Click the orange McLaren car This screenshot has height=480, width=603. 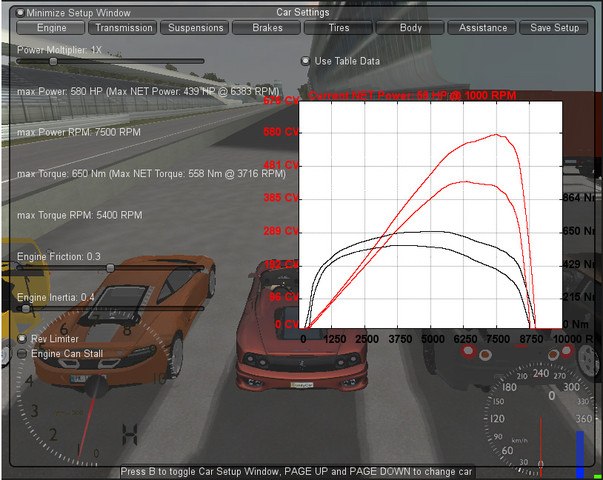tap(123, 323)
